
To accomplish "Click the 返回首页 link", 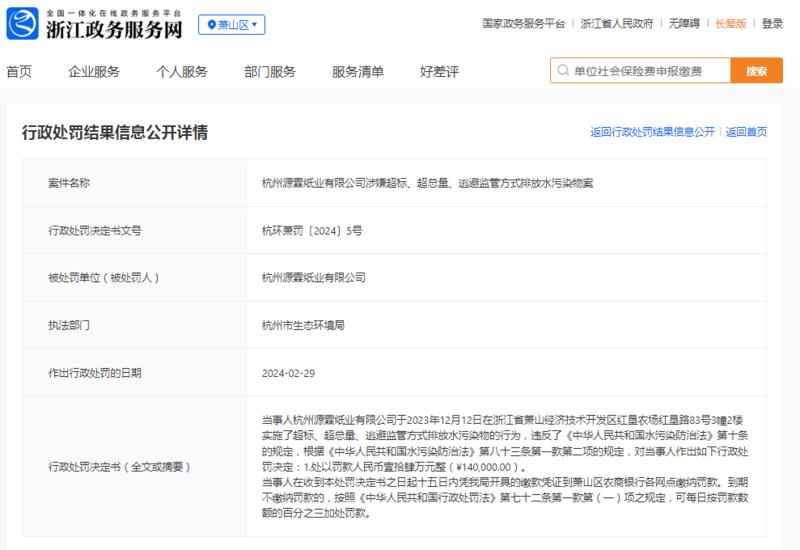I will (746, 132).
